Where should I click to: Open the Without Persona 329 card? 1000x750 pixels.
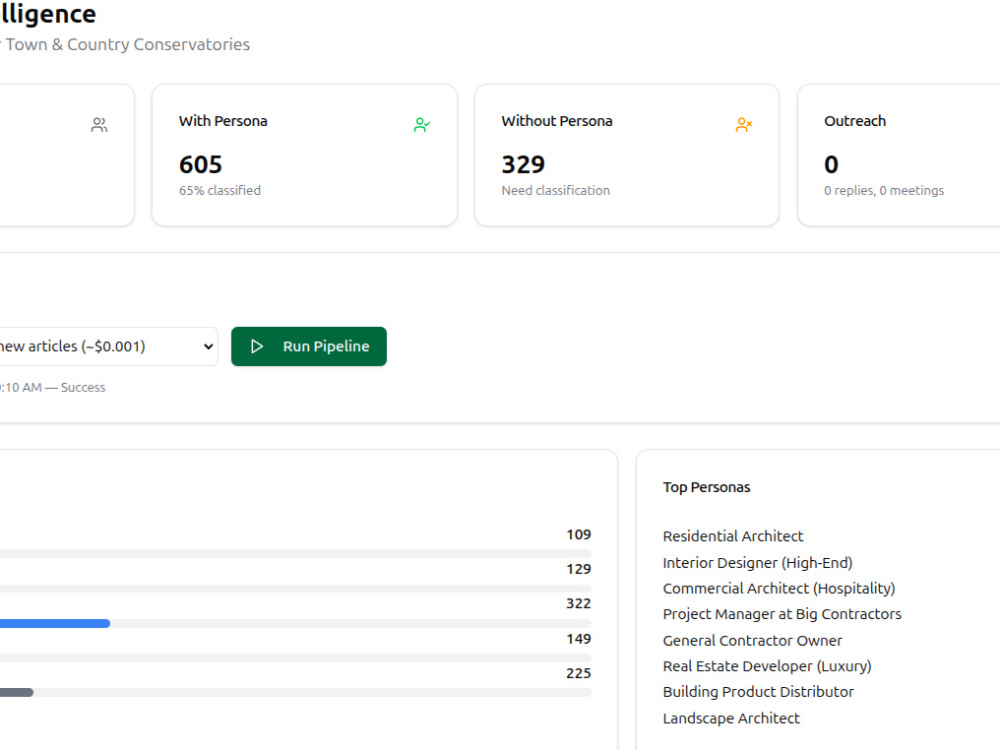click(627, 155)
